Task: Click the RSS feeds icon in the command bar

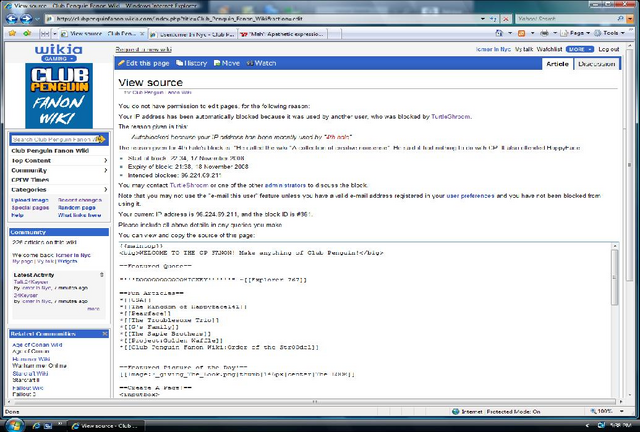Action: tap(522, 33)
